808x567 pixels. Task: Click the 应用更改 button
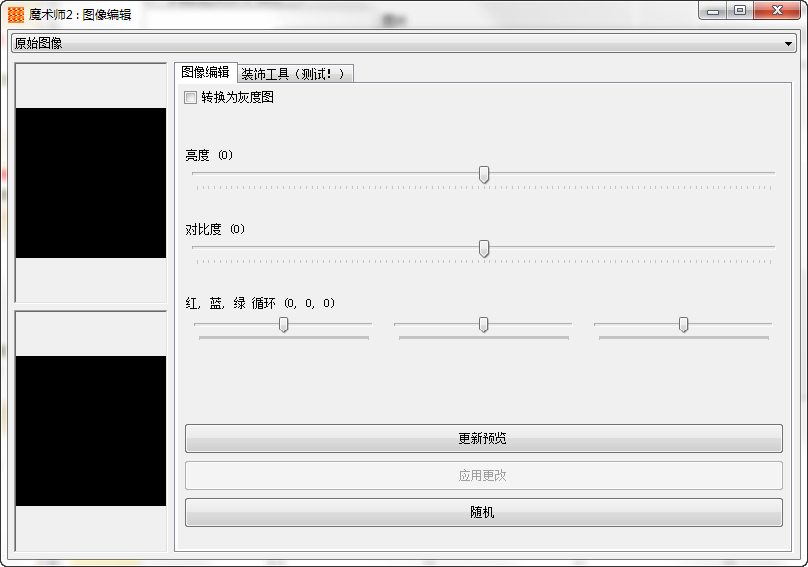coord(484,475)
